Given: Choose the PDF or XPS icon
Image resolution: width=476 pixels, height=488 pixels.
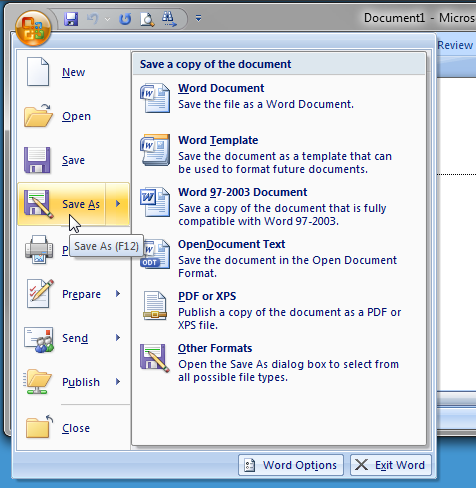Looking at the screenshot, I should click(155, 306).
